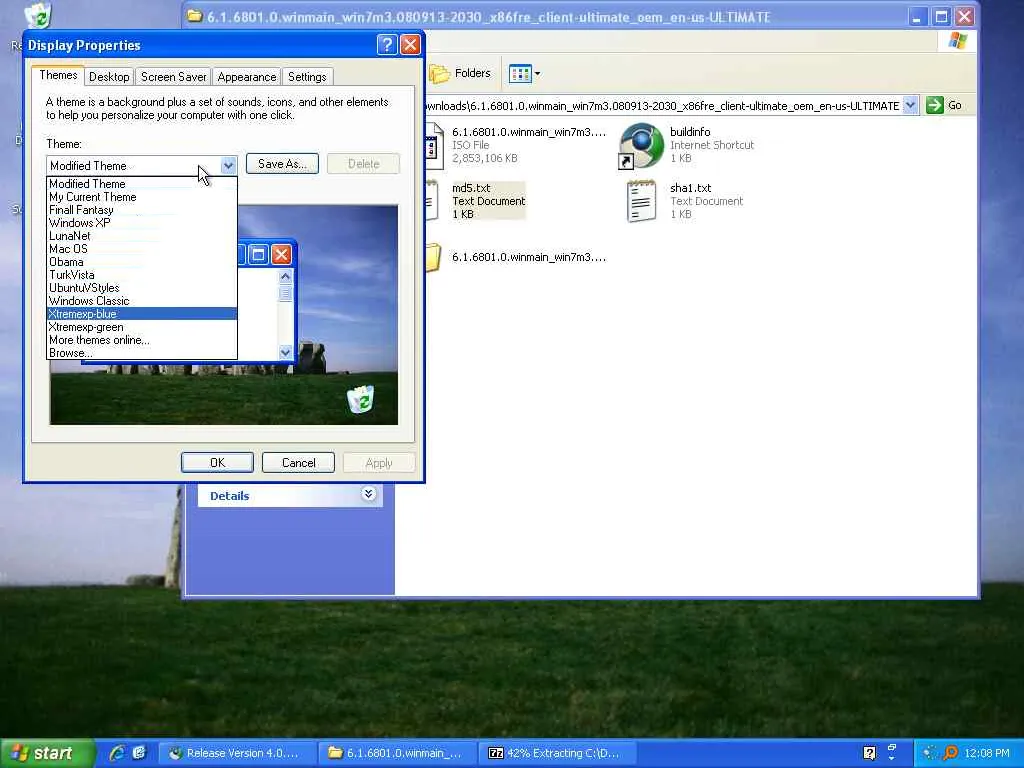Select the 6.1.6801.0.winmain_win7m3 folder

516,257
